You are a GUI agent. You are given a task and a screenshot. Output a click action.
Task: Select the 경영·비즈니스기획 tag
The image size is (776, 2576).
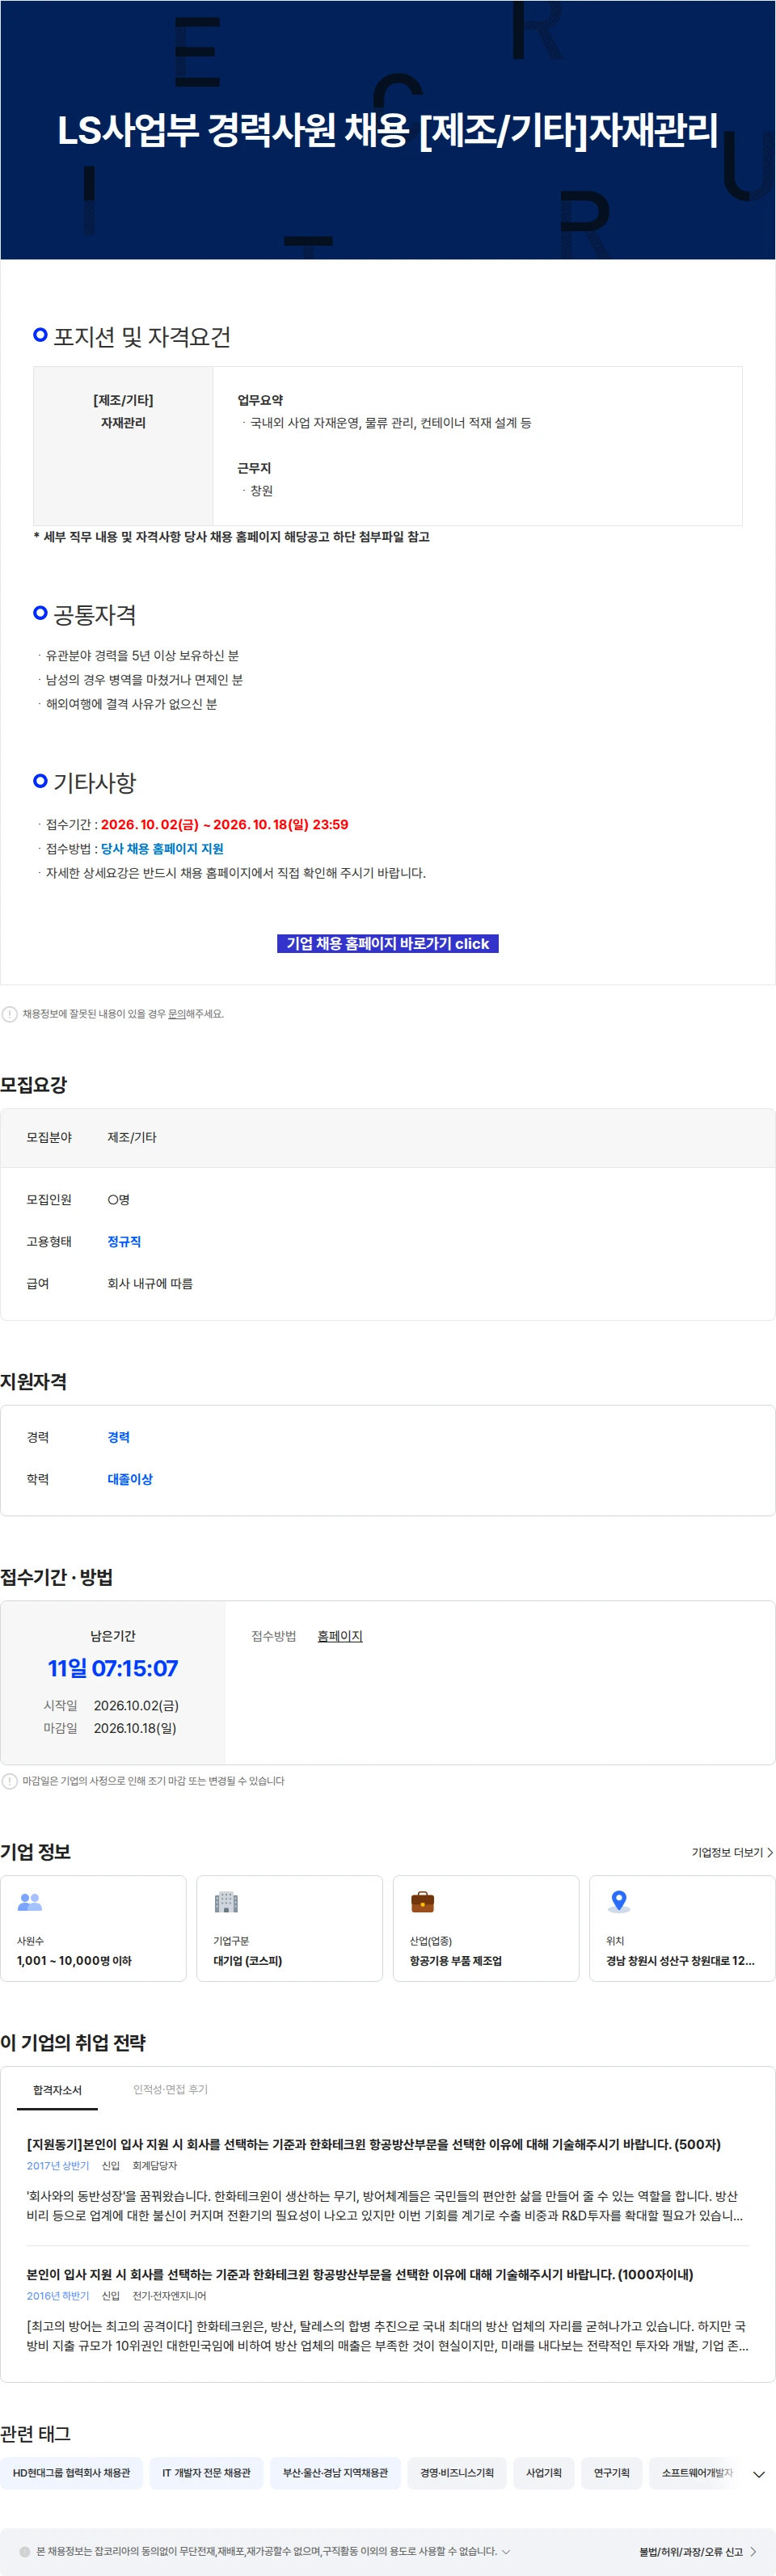tap(457, 2473)
